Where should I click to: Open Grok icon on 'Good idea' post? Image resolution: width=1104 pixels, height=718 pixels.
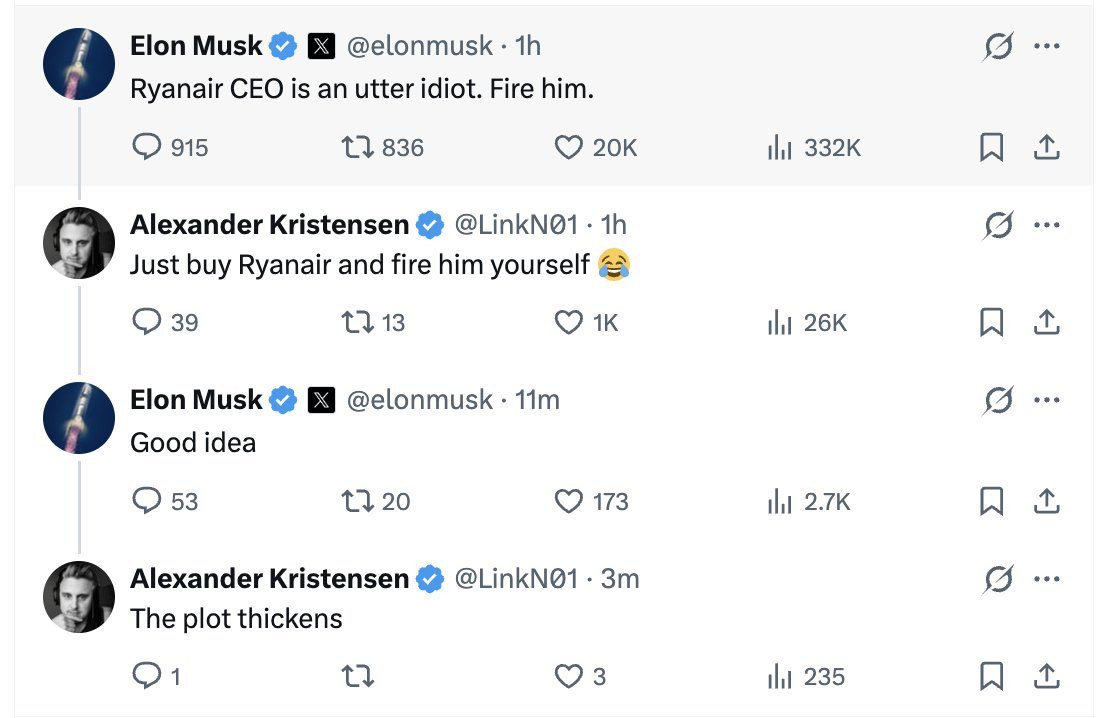click(997, 400)
